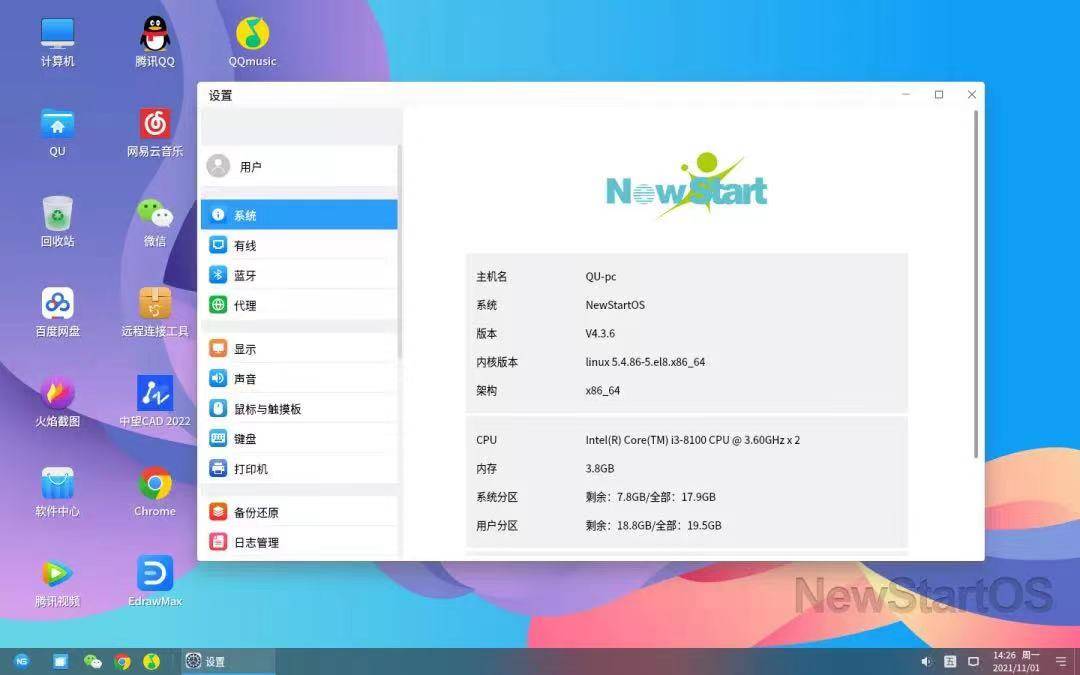Open 显示 display settings
This screenshot has width=1080, height=675.
(x=299, y=349)
